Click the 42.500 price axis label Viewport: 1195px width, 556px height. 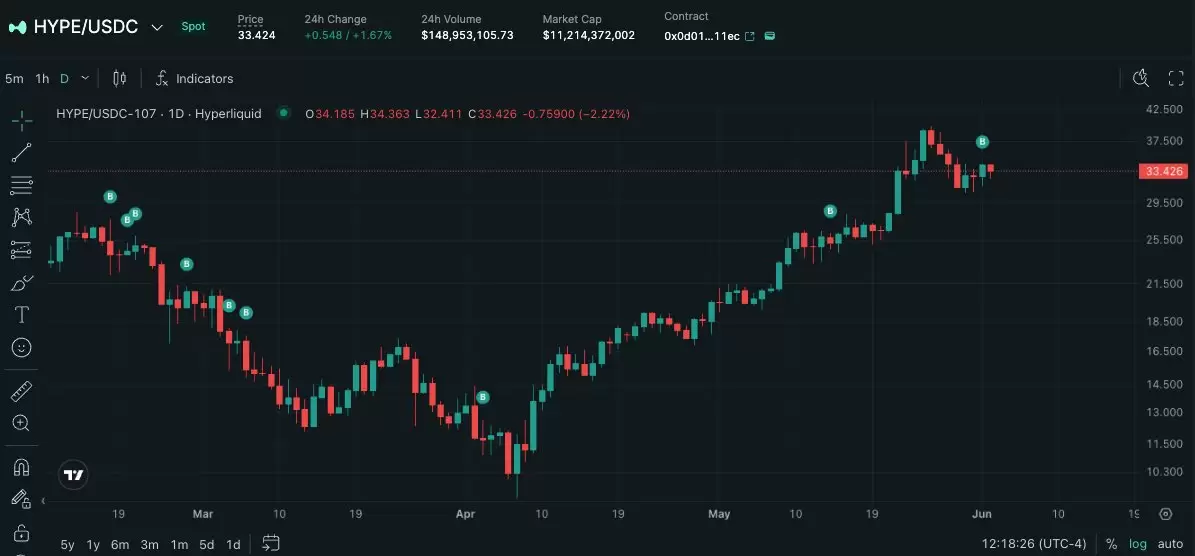(1164, 110)
